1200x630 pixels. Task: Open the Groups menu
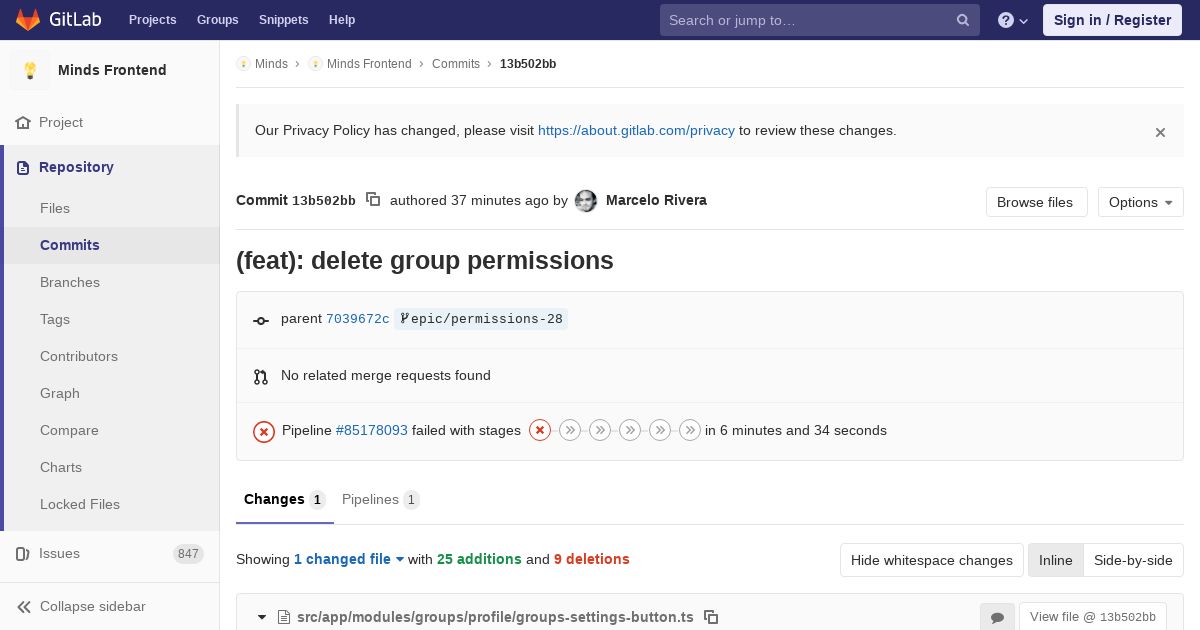pyautogui.click(x=217, y=20)
